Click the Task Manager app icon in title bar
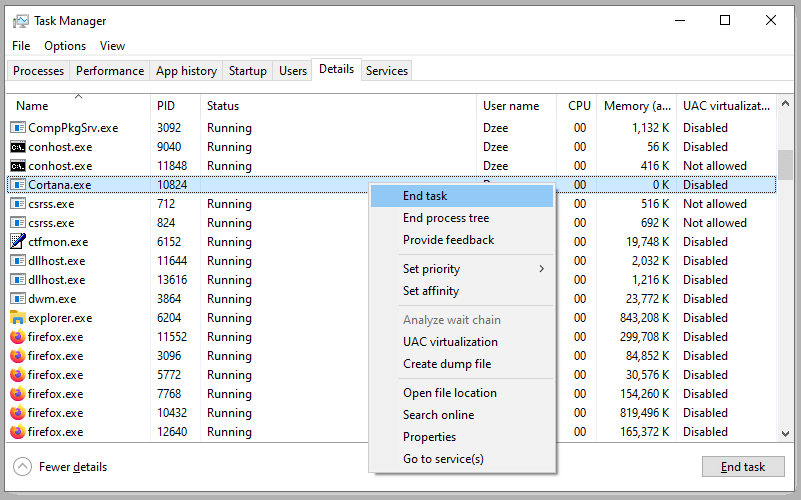801x500 pixels. [x=19, y=20]
